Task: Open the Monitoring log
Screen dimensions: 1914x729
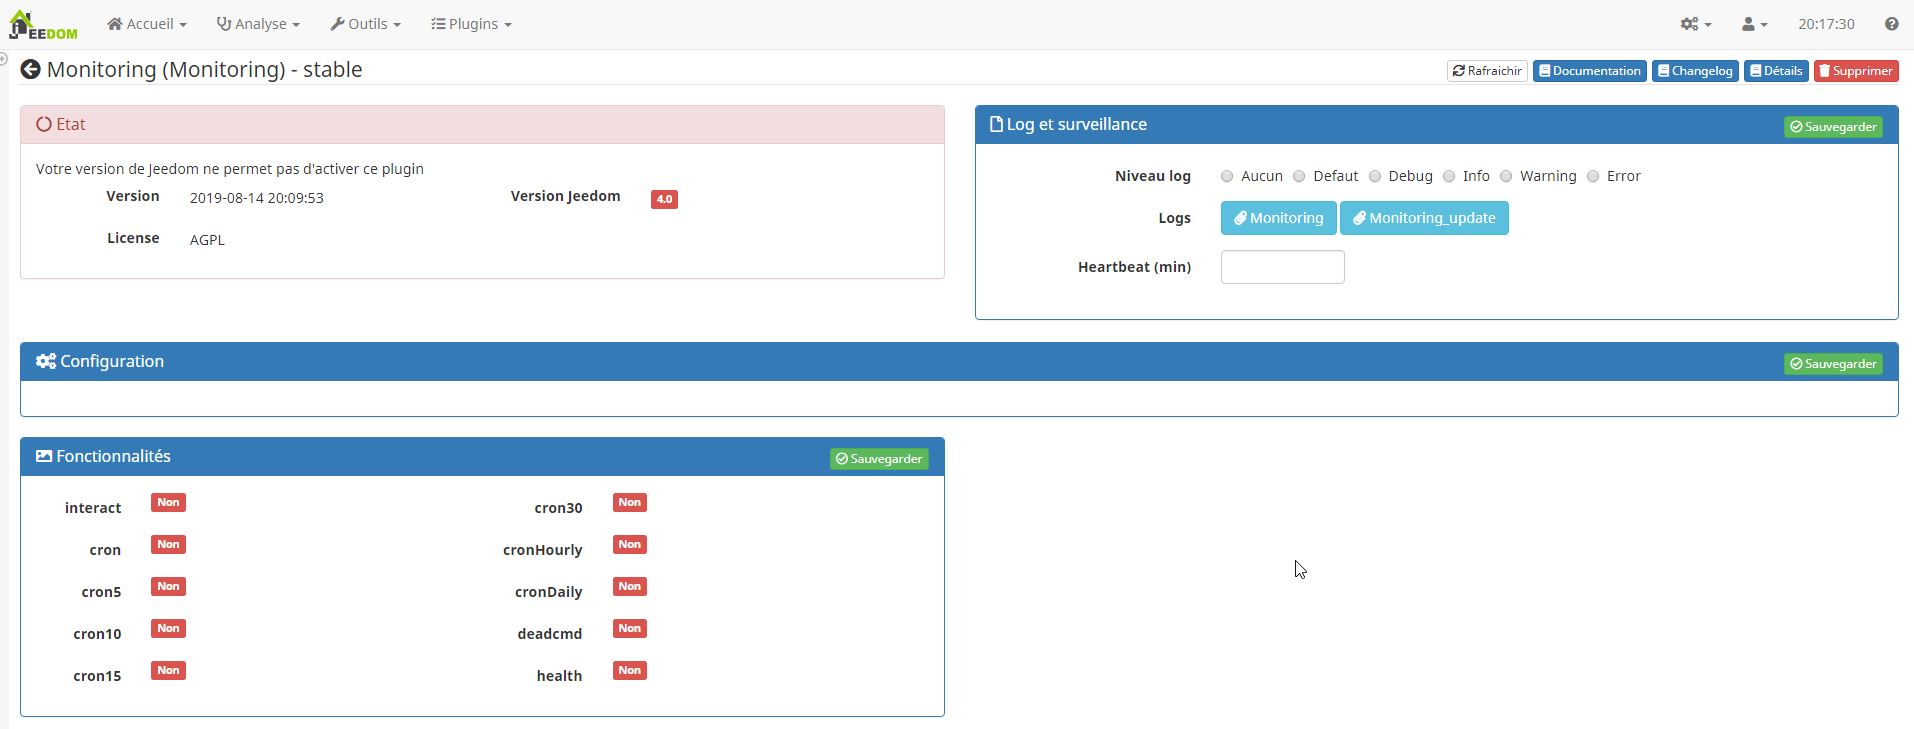Action: click(1278, 218)
